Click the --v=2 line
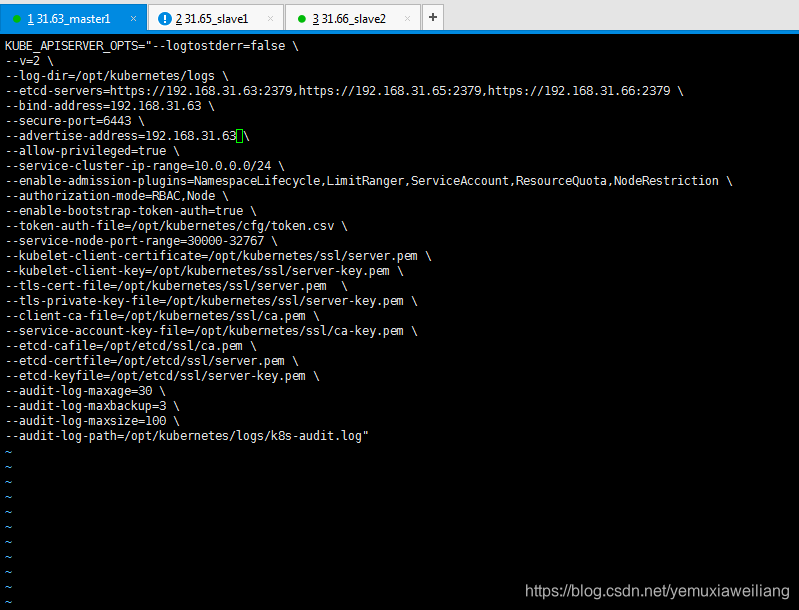Screen dimensions: 799x610 click(x=29, y=61)
